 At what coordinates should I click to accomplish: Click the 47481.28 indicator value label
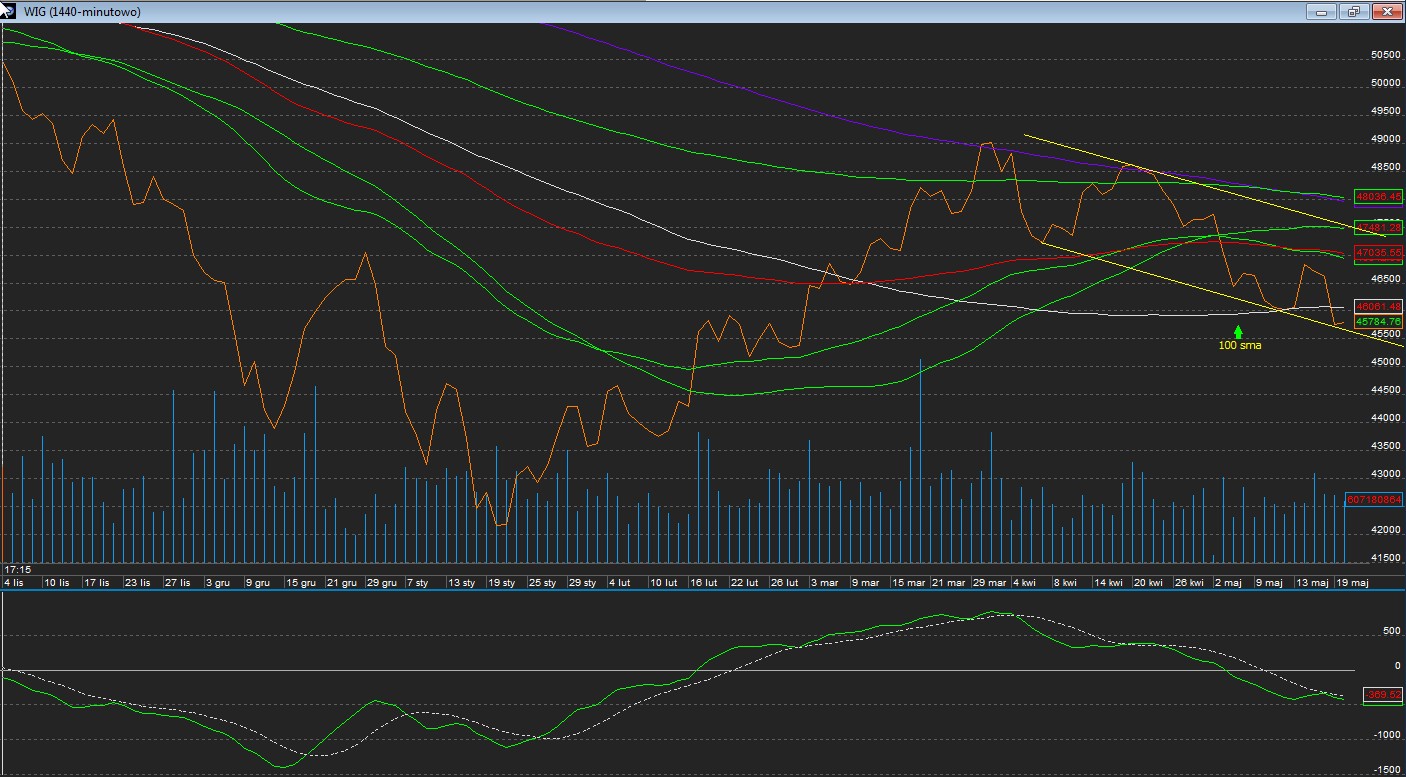1378,228
